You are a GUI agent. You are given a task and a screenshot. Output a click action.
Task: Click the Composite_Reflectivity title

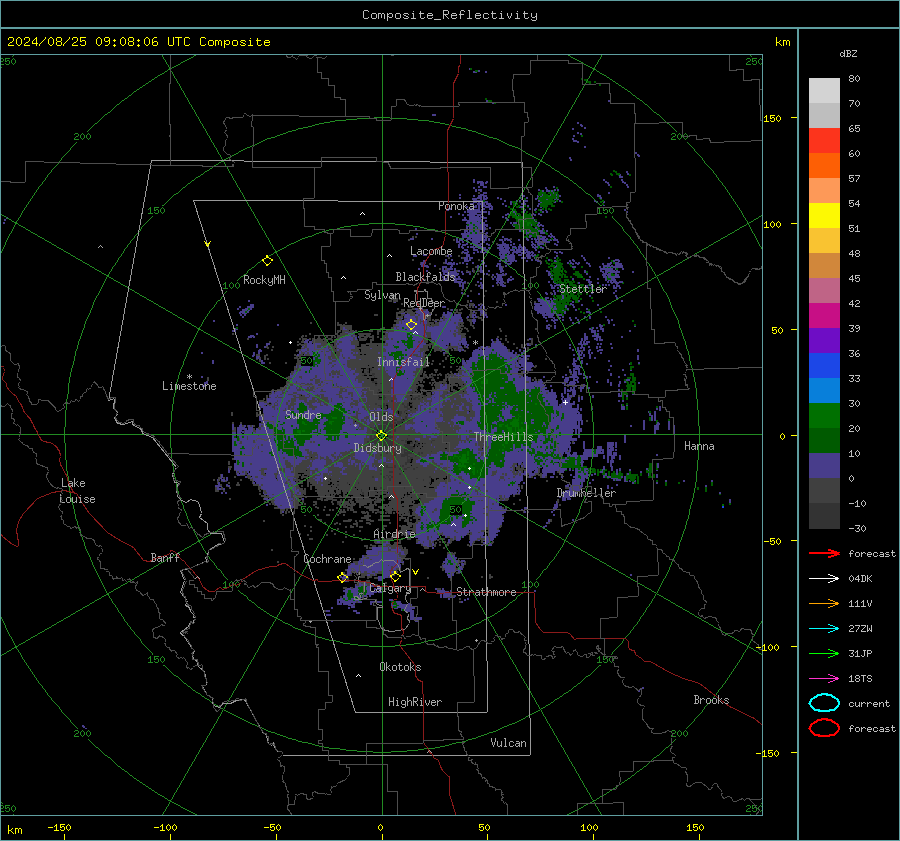tap(450, 15)
